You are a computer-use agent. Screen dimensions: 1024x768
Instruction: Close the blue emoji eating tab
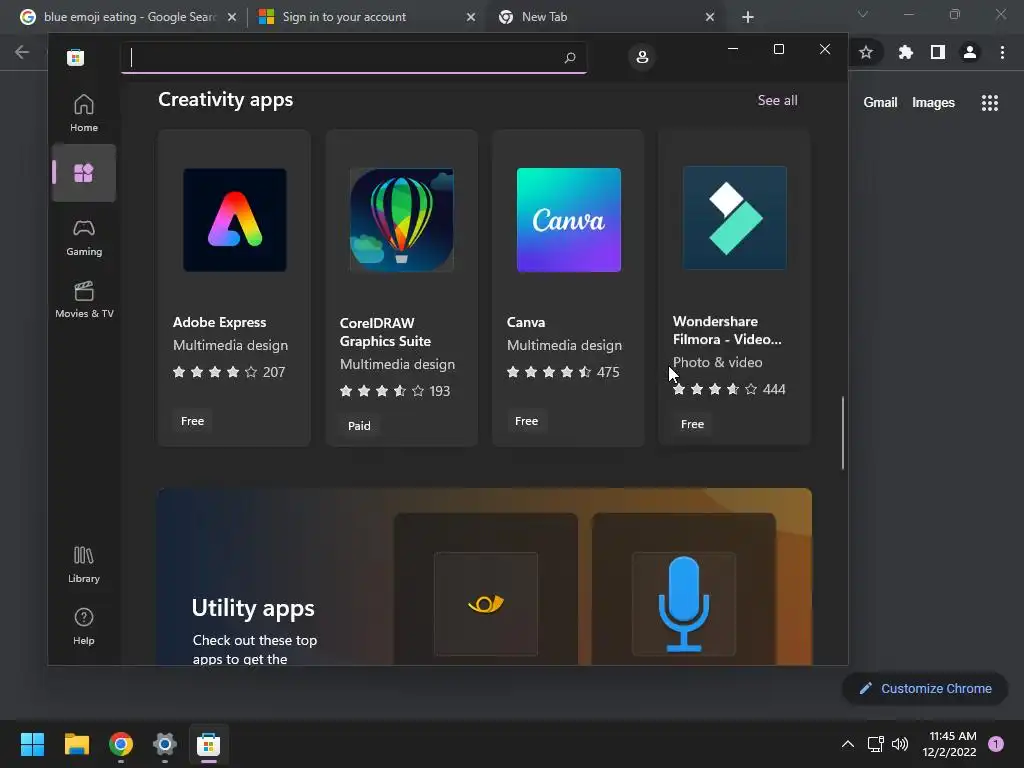click(x=232, y=18)
